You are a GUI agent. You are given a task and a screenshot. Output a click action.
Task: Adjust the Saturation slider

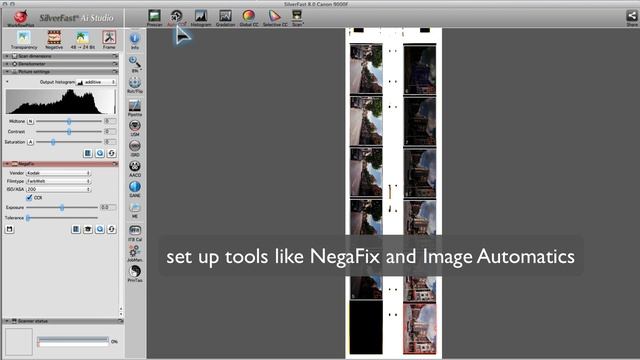coord(69,142)
